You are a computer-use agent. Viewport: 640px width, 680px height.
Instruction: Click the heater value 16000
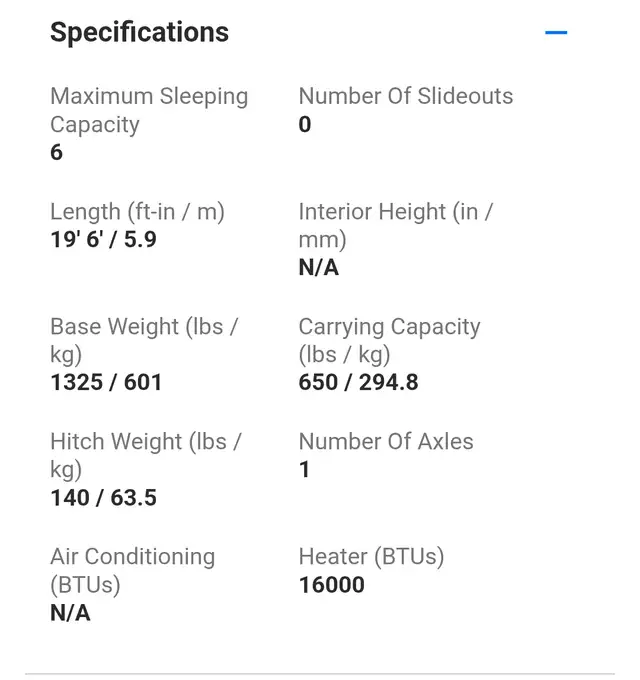coord(332,585)
